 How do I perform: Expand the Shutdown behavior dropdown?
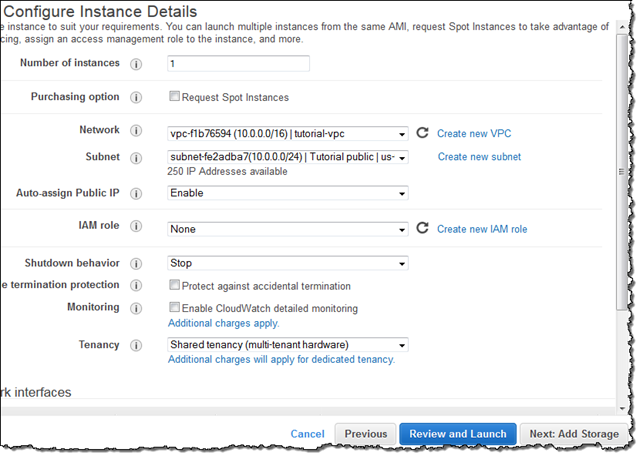[x=288, y=263]
